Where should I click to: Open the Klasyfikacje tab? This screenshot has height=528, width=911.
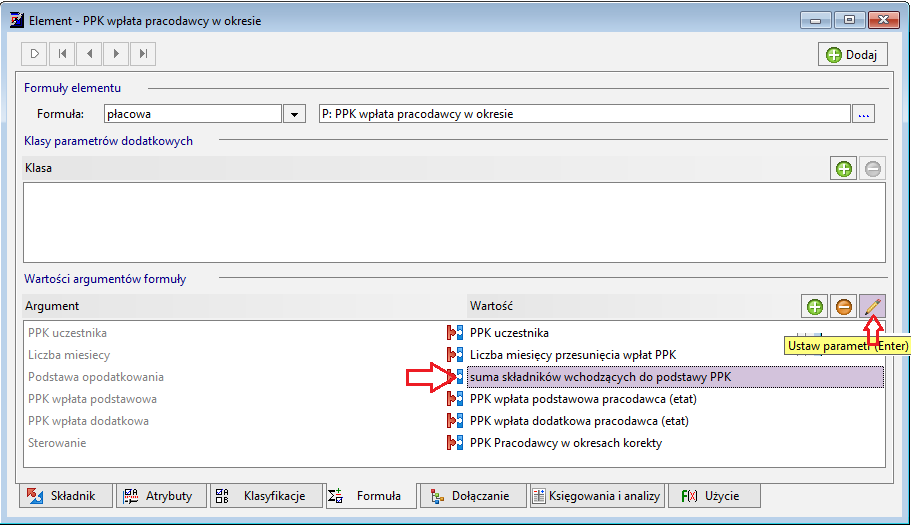[x=266, y=496]
